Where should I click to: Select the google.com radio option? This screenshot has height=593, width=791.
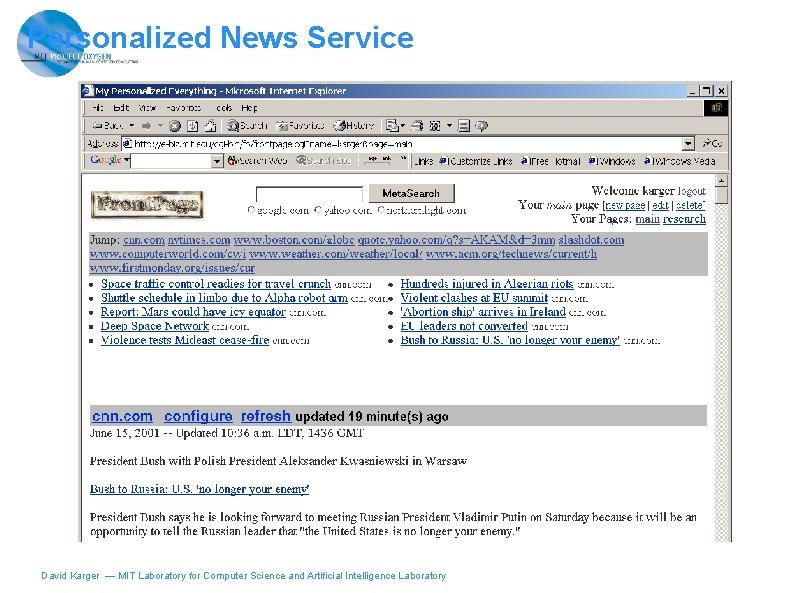251,210
